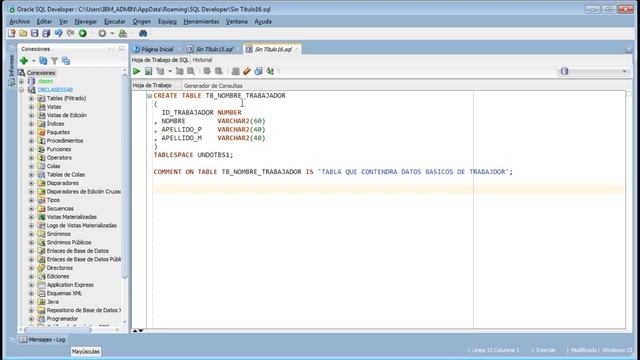Click the New file icon in main toolbar
The height and width of the screenshot is (360, 640).
[11, 33]
